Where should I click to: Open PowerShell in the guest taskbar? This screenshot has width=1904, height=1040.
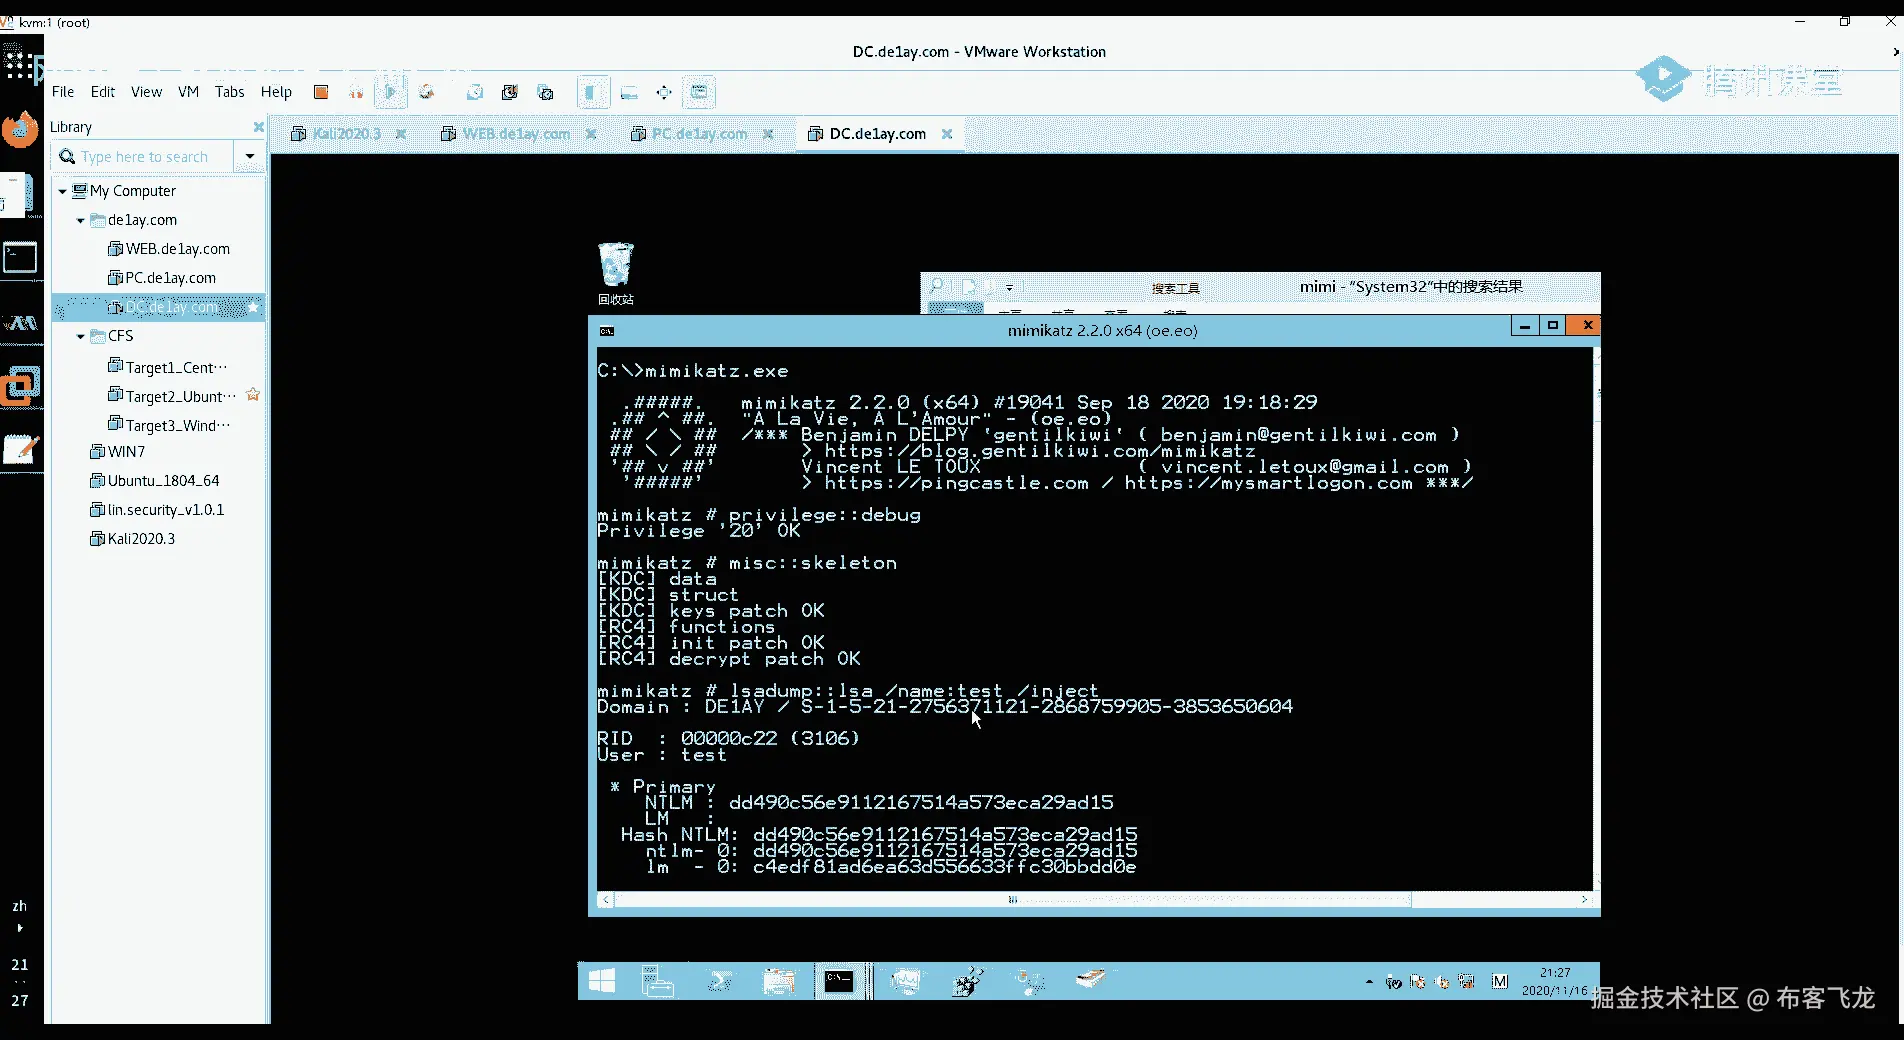coord(719,982)
